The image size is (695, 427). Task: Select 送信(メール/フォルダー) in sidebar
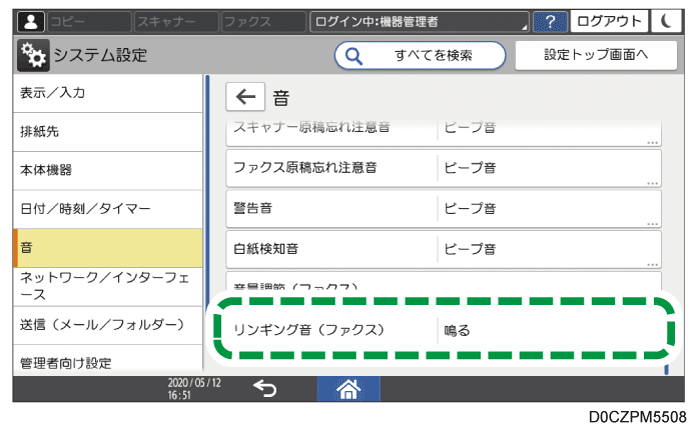pyautogui.click(x=108, y=325)
